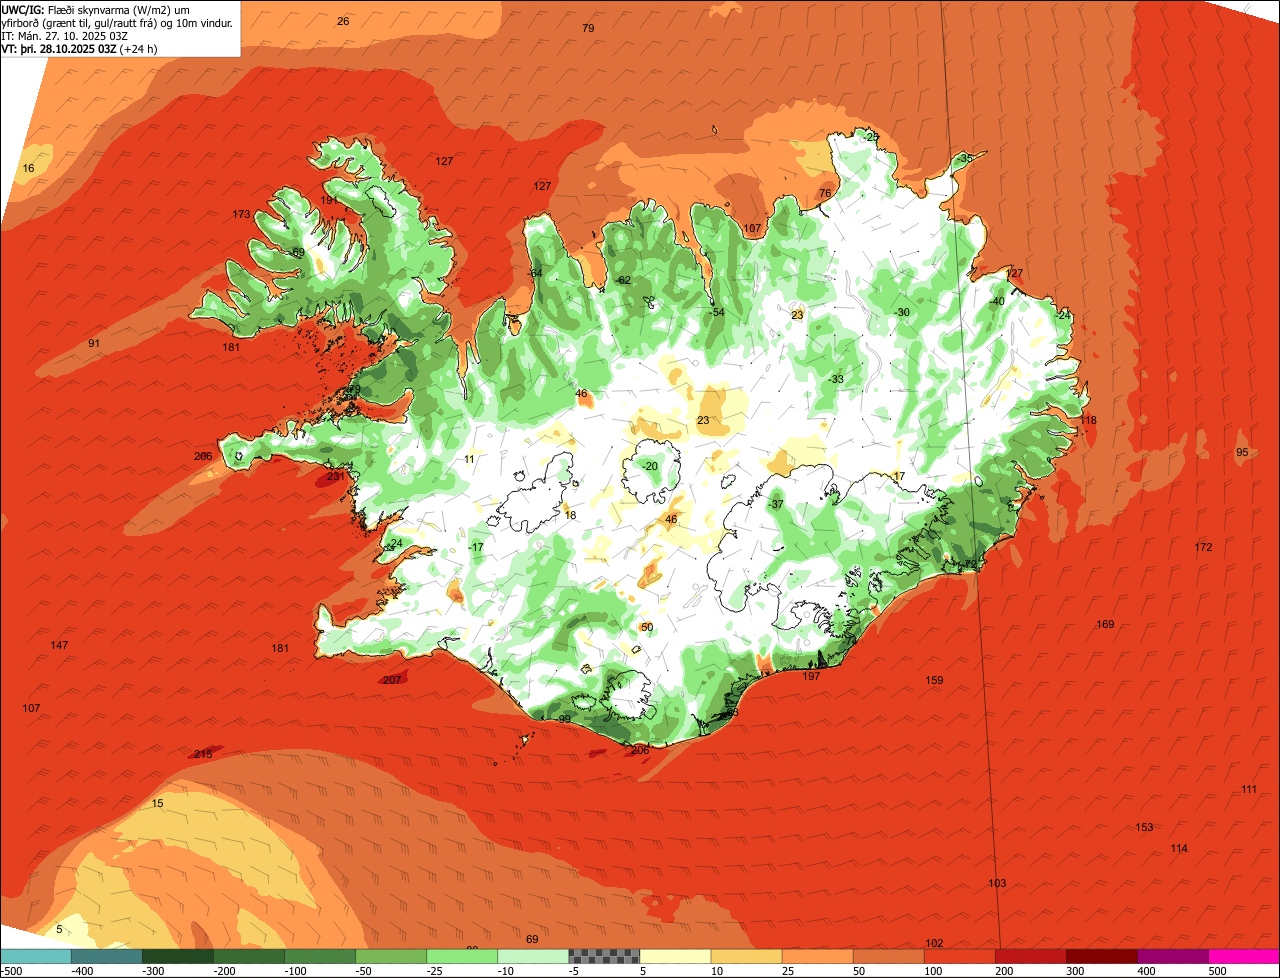
Task: Click the light orange swatch for 25 to 50
Action: [818, 956]
